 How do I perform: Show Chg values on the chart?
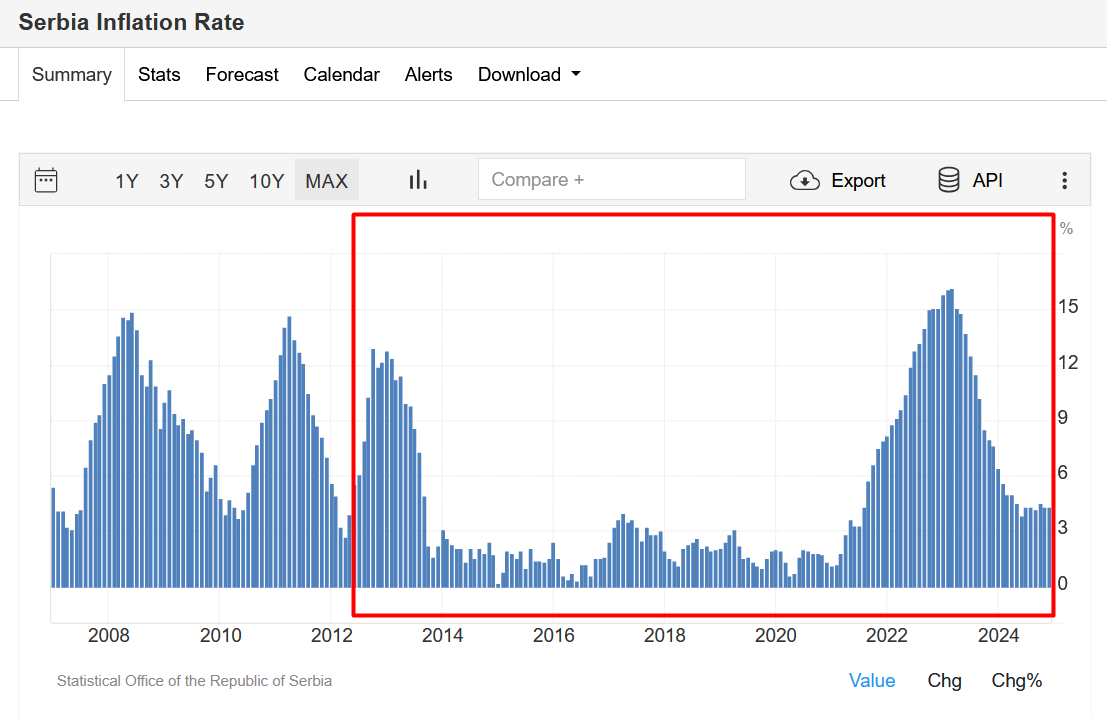coord(944,681)
